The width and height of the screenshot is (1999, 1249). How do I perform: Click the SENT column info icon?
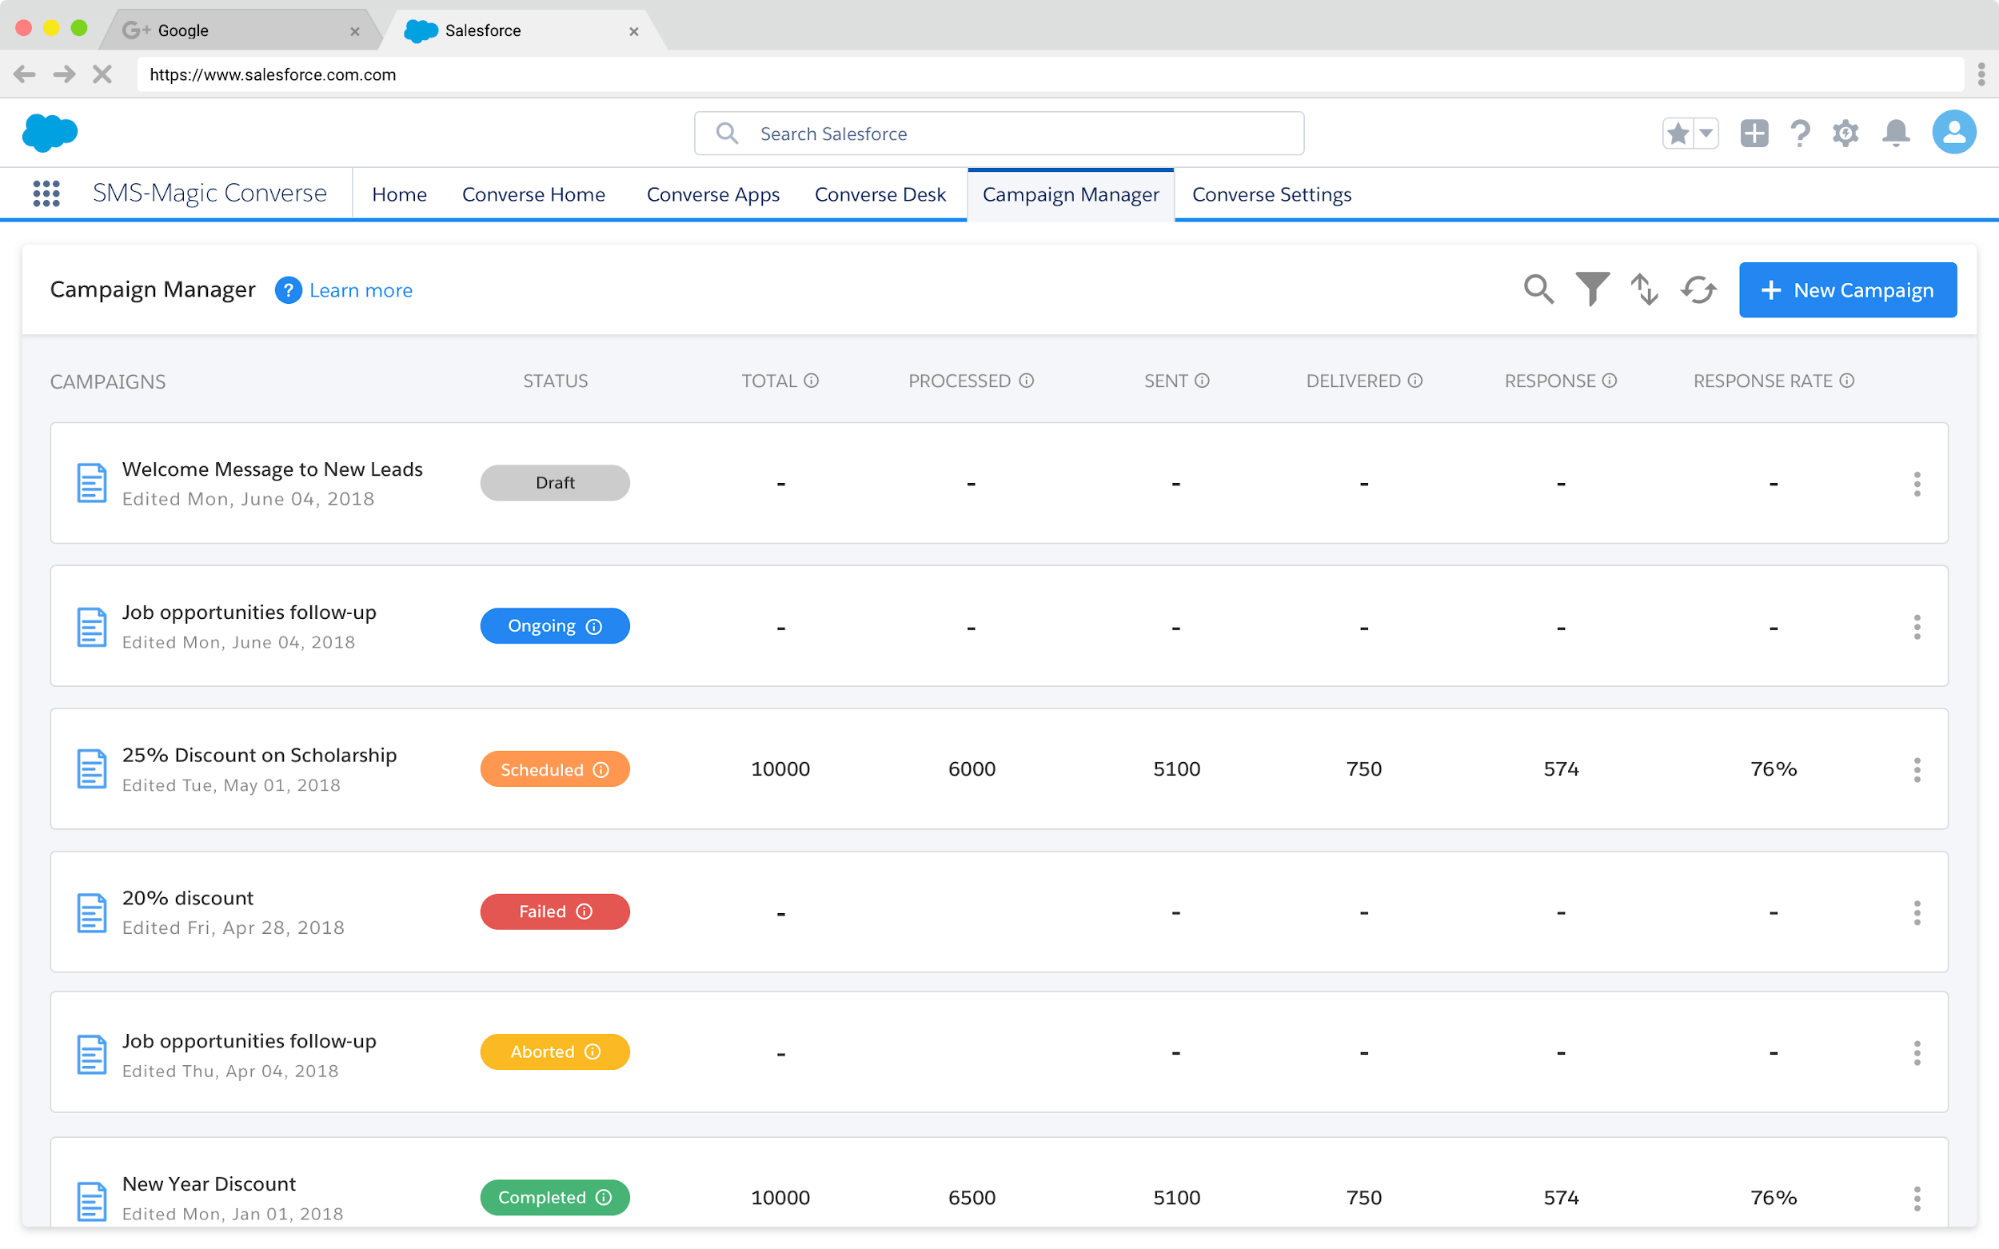[x=1202, y=381]
